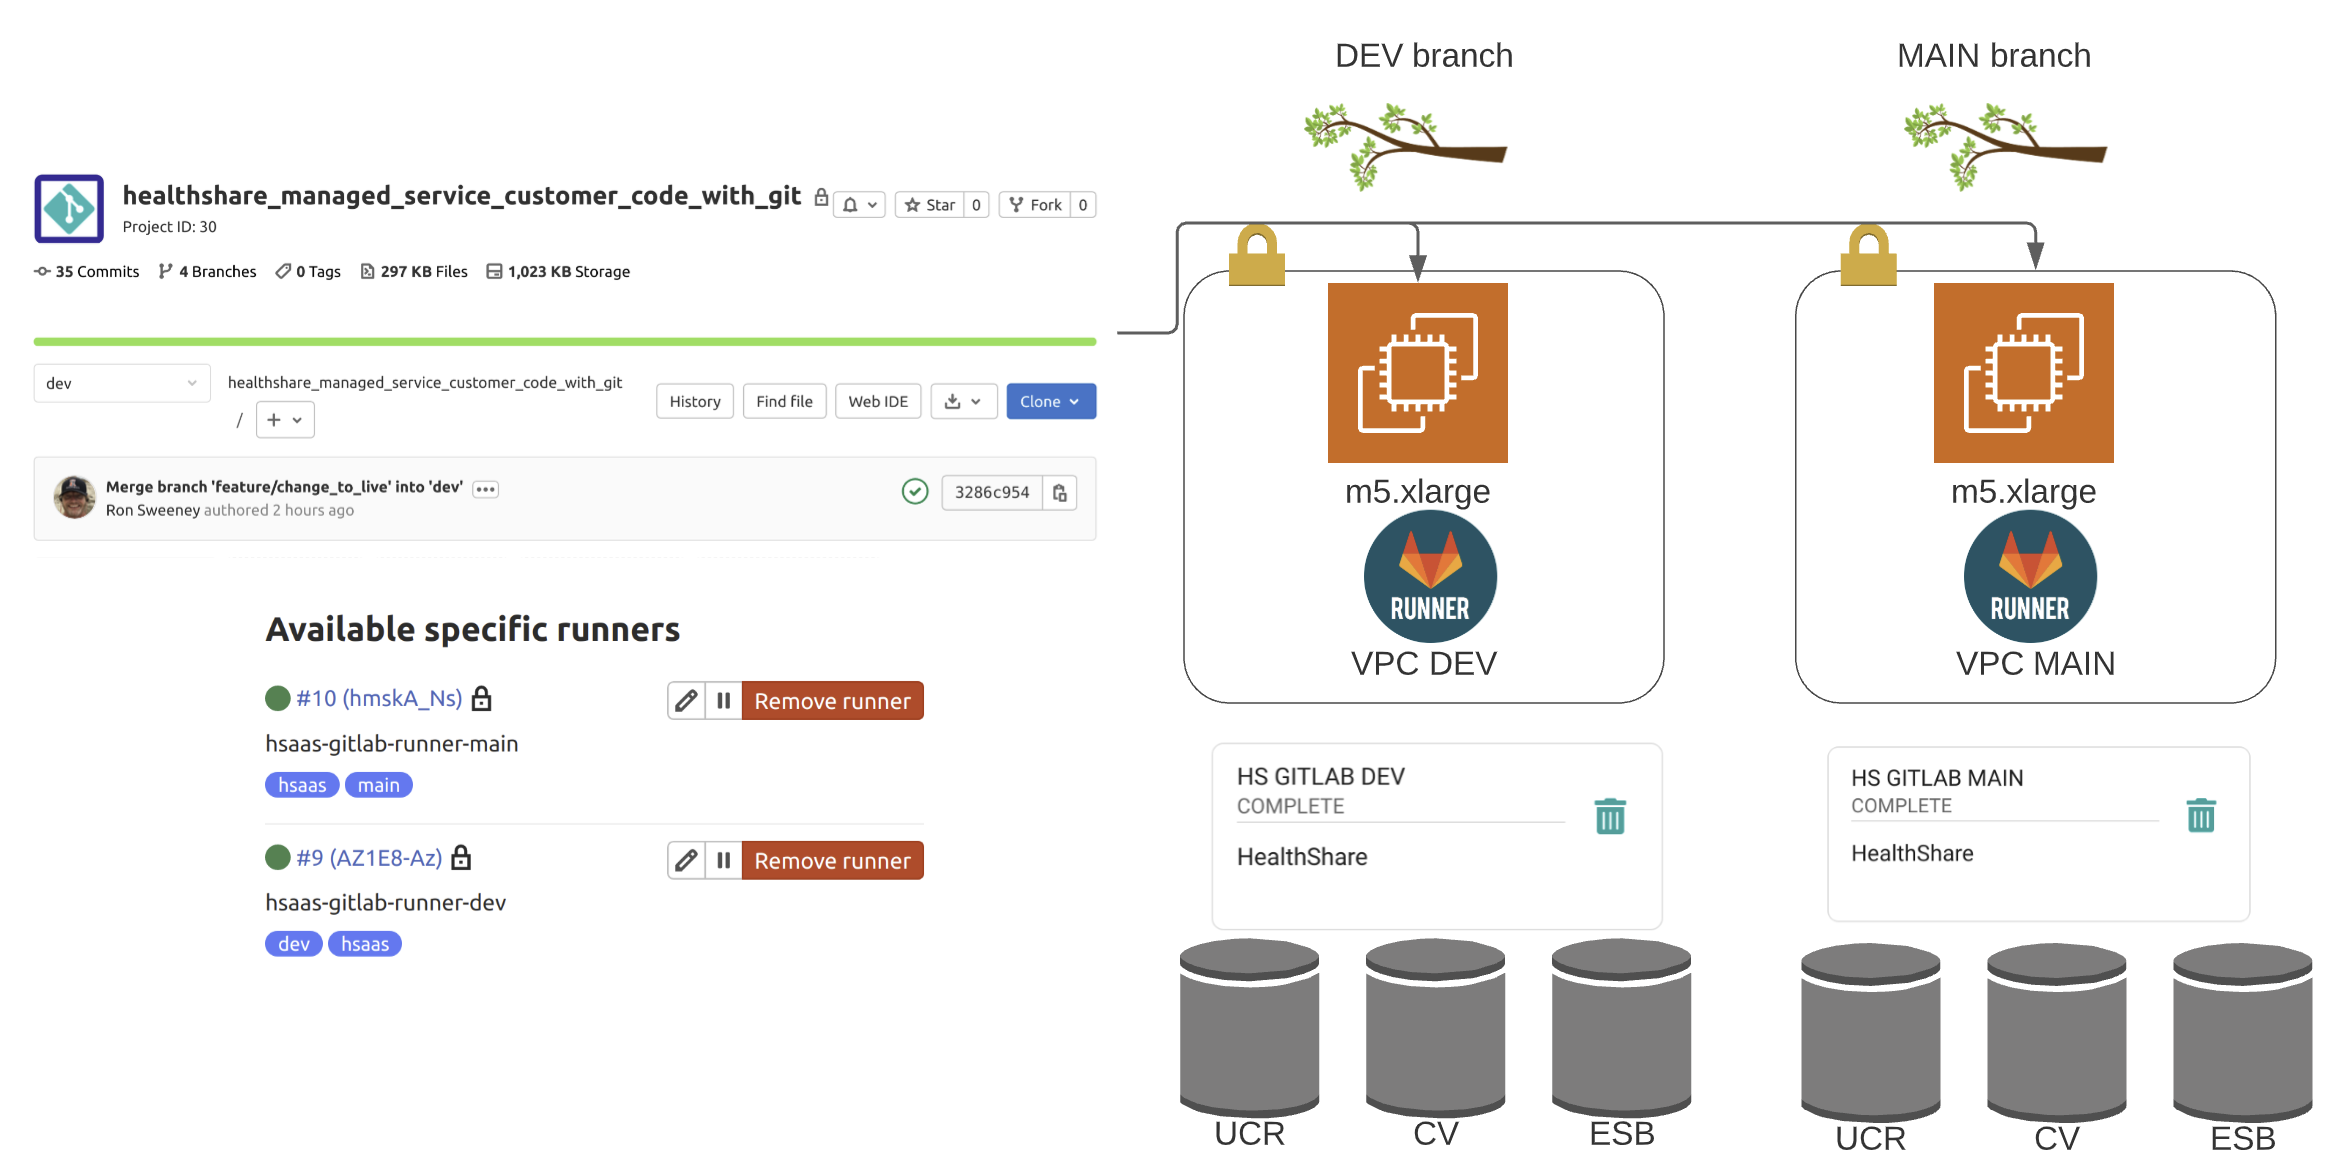The height and width of the screenshot is (1174, 2352).
Task: Click the GitLab RUNNER badge in VPC MAIN
Action: click(2030, 577)
